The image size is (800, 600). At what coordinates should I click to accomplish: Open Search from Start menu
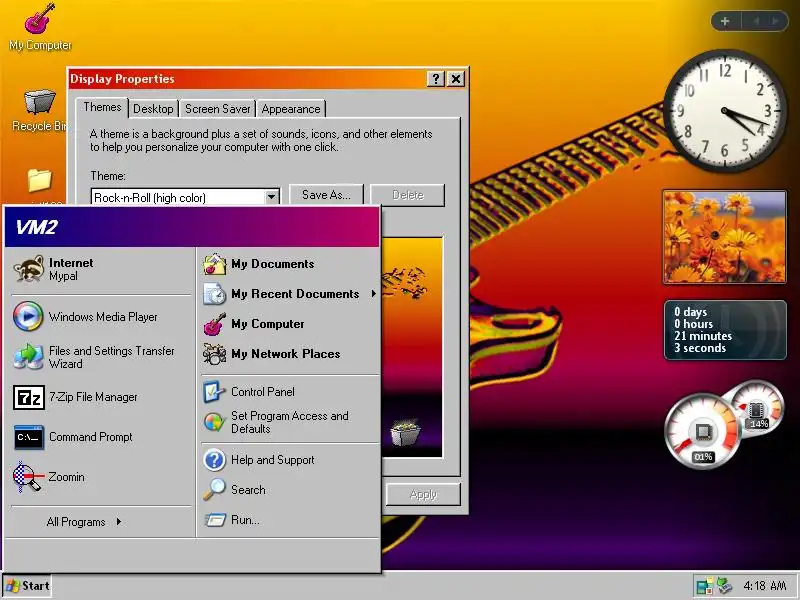click(290, 490)
